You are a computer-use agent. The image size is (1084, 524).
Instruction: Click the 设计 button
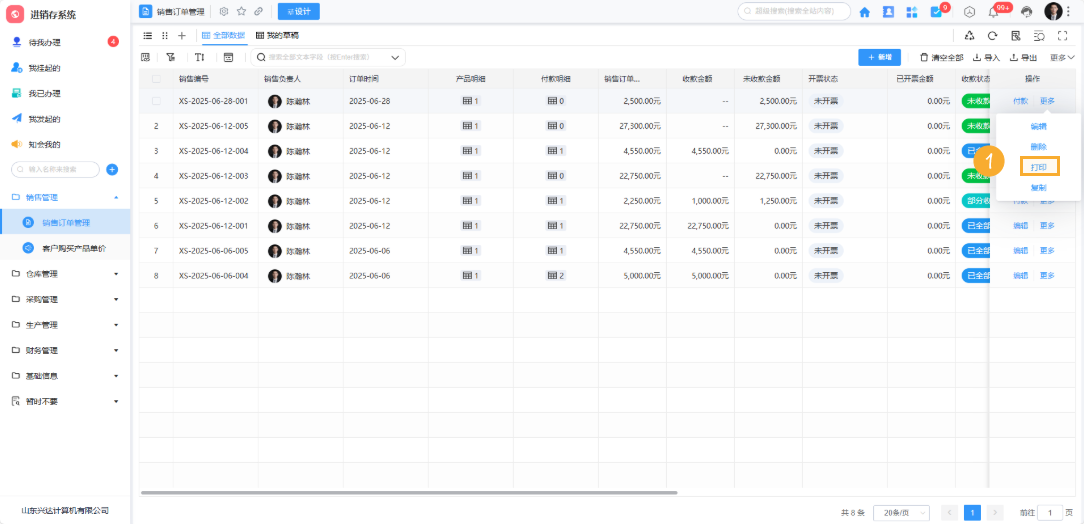point(298,11)
